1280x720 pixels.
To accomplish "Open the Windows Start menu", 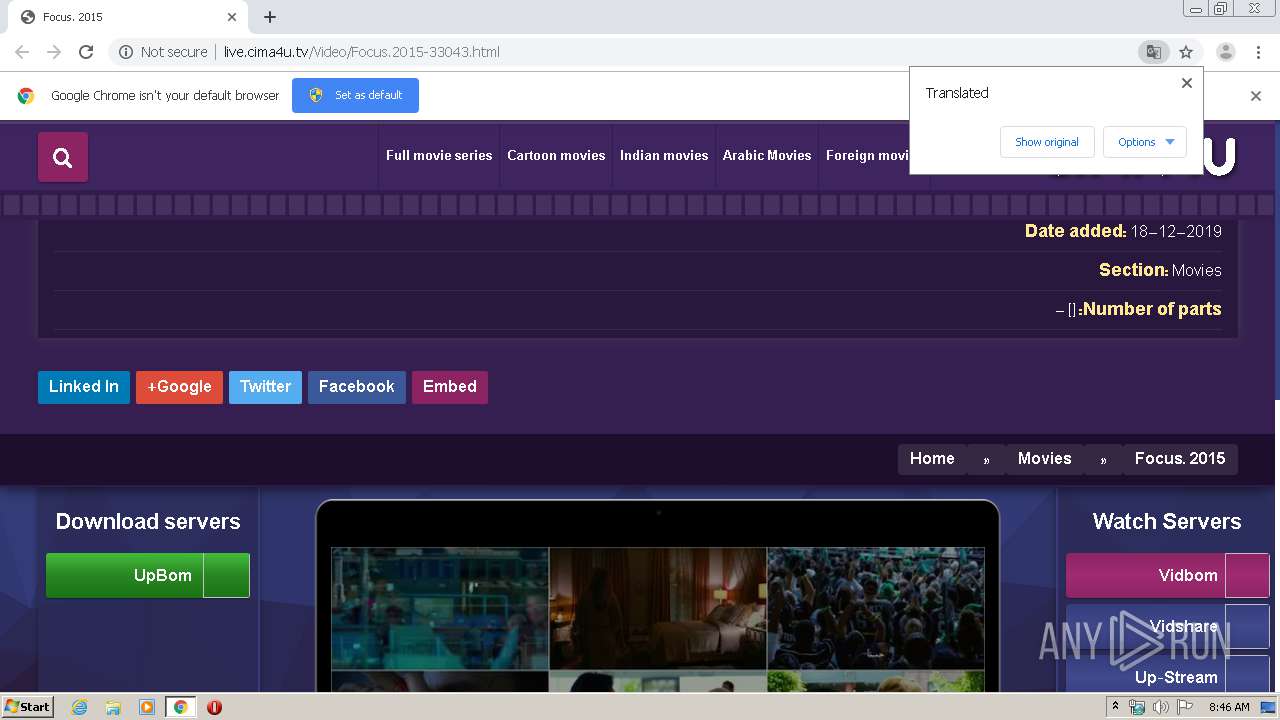I will [28, 707].
